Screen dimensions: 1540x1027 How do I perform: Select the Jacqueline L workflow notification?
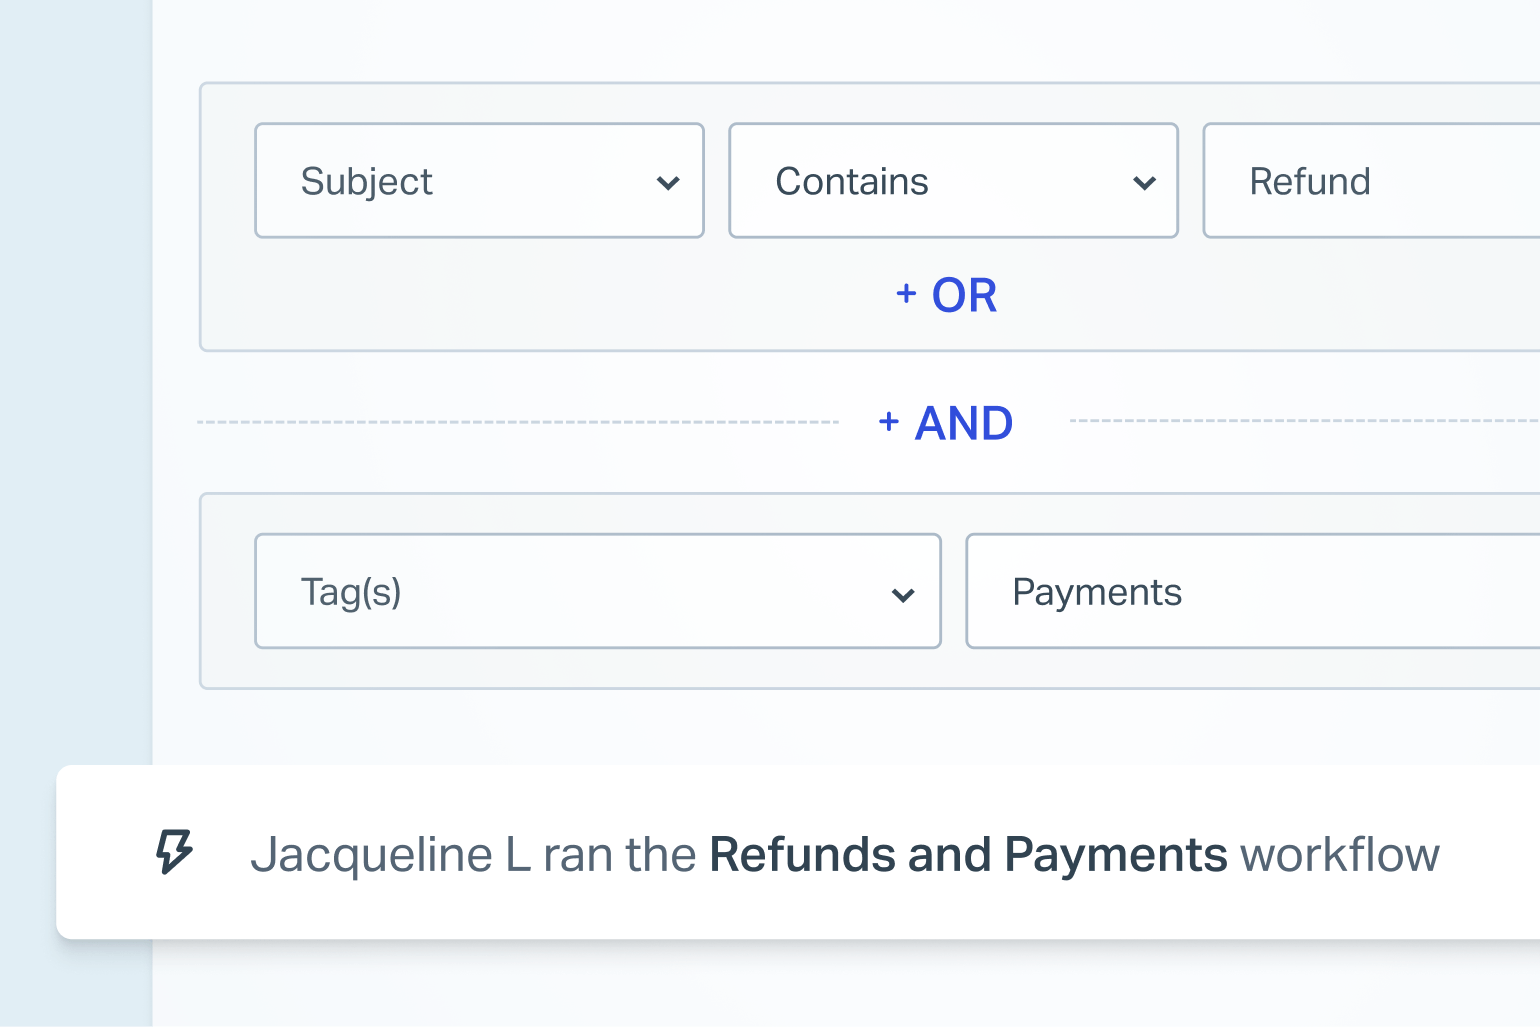[x=798, y=852]
